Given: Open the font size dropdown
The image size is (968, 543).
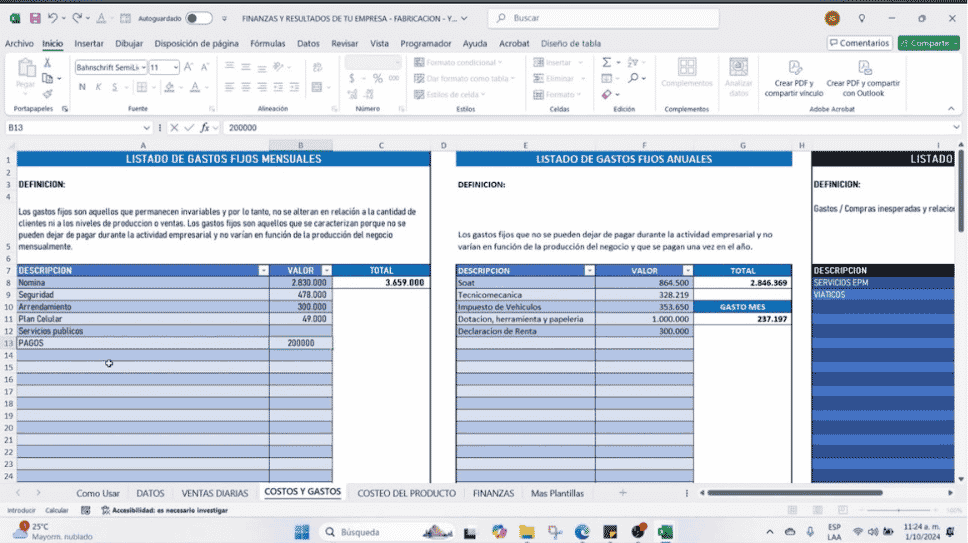Looking at the screenshot, I should click(175, 67).
